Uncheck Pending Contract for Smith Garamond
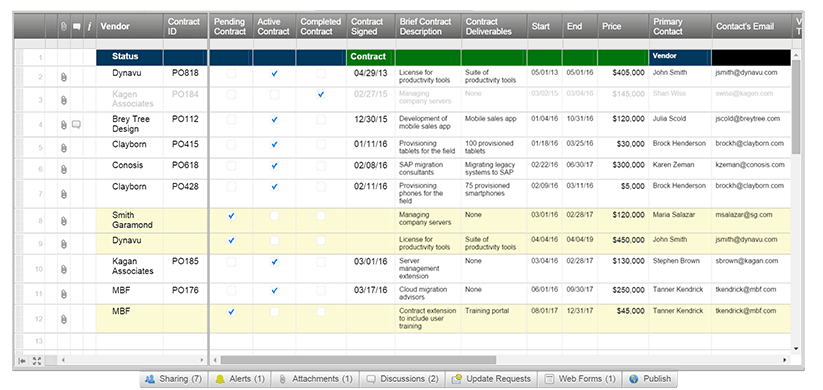823x390 pixels. pyautogui.click(x=231, y=216)
